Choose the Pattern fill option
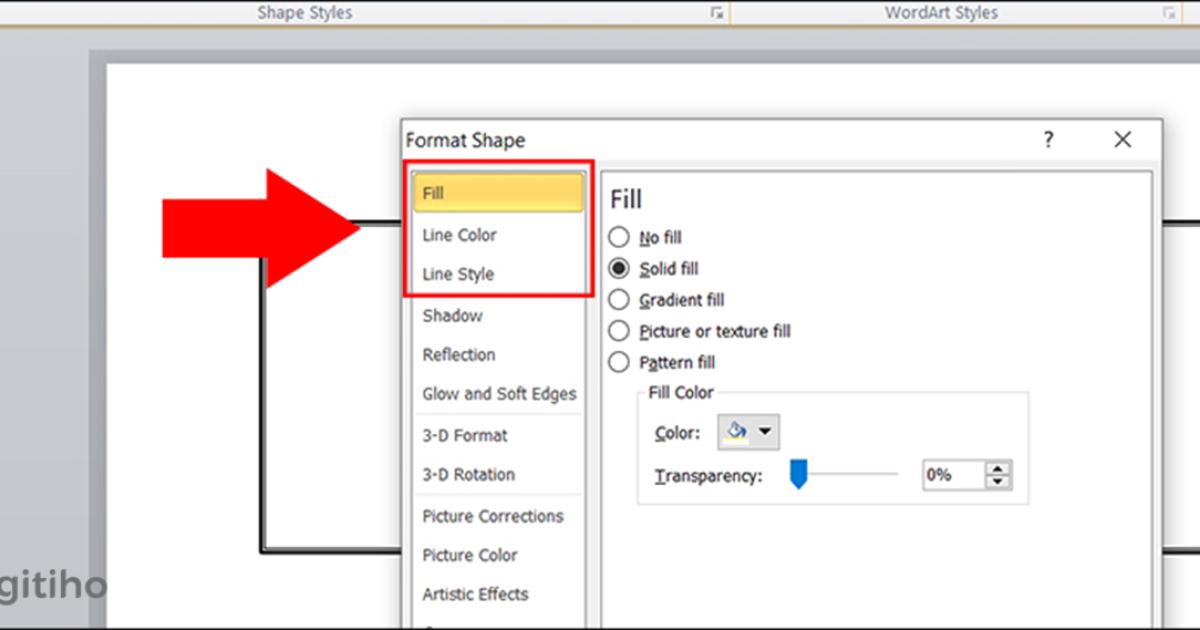The width and height of the screenshot is (1200, 630). pyautogui.click(x=619, y=362)
